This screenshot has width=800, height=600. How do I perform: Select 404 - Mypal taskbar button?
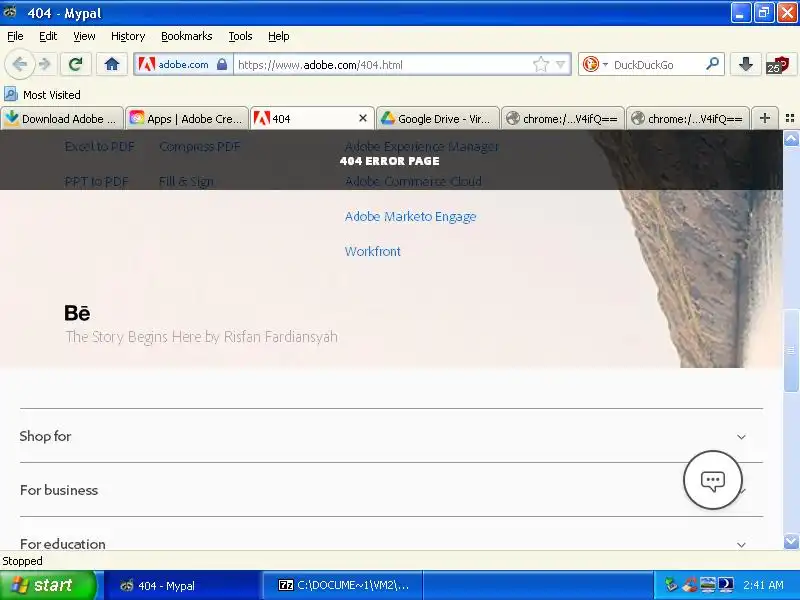184,585
